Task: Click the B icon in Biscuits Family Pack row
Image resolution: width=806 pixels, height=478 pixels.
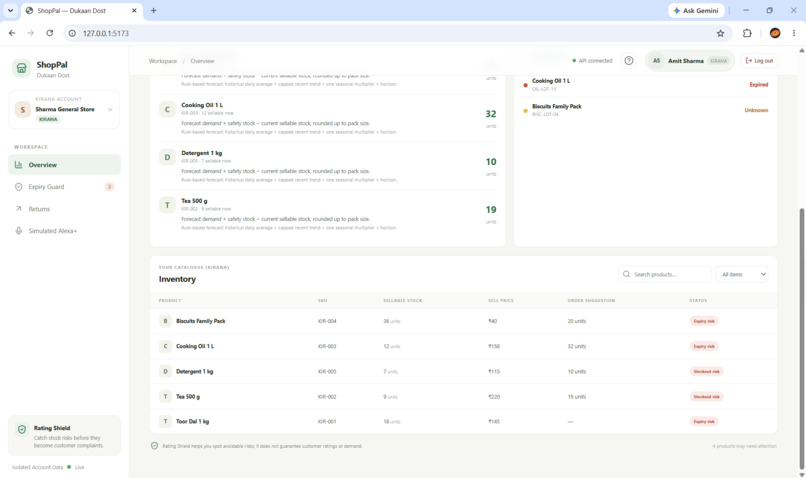Action: (x=165, y=321)
